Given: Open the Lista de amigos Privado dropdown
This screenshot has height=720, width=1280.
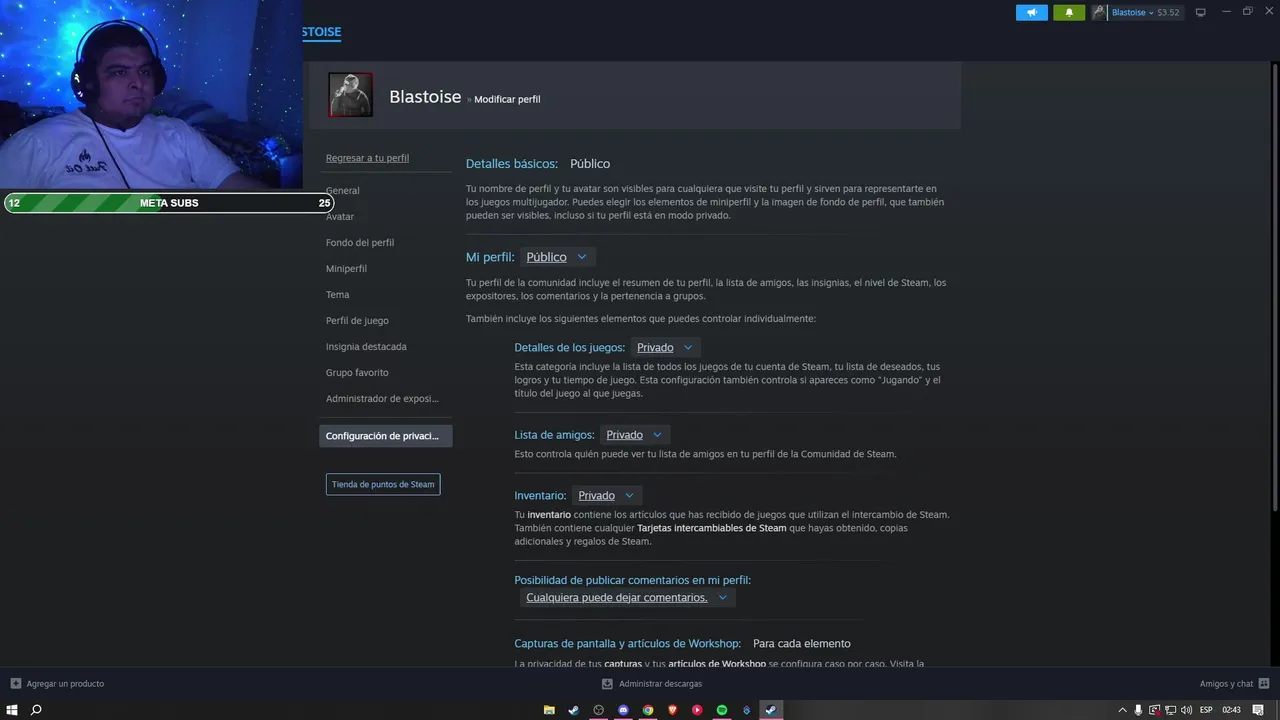Looking at the screenshot, I should coord(635,435).
